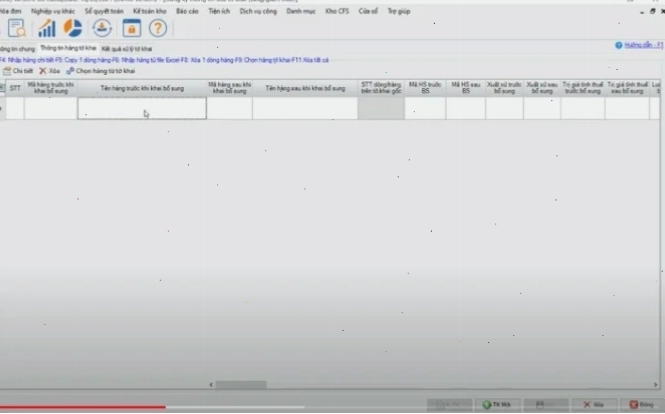Click the question mark help icon
665x414 pixels.
[x=158, y=28]
